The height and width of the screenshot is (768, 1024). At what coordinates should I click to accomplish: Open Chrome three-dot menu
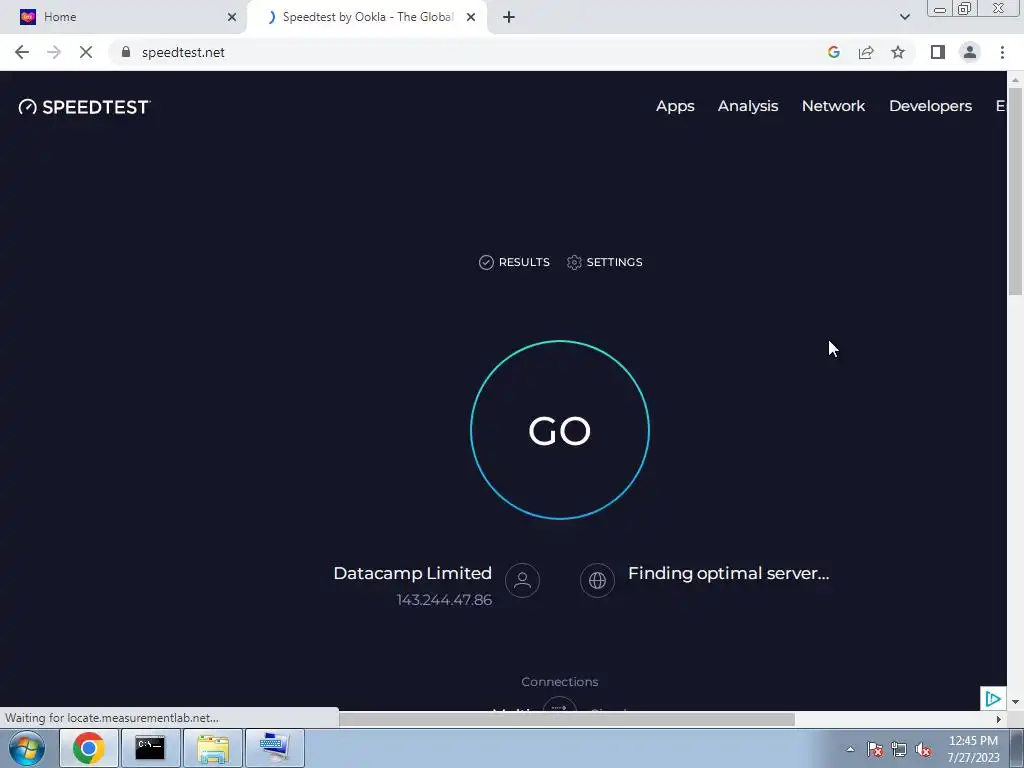tap(1002, 52)
